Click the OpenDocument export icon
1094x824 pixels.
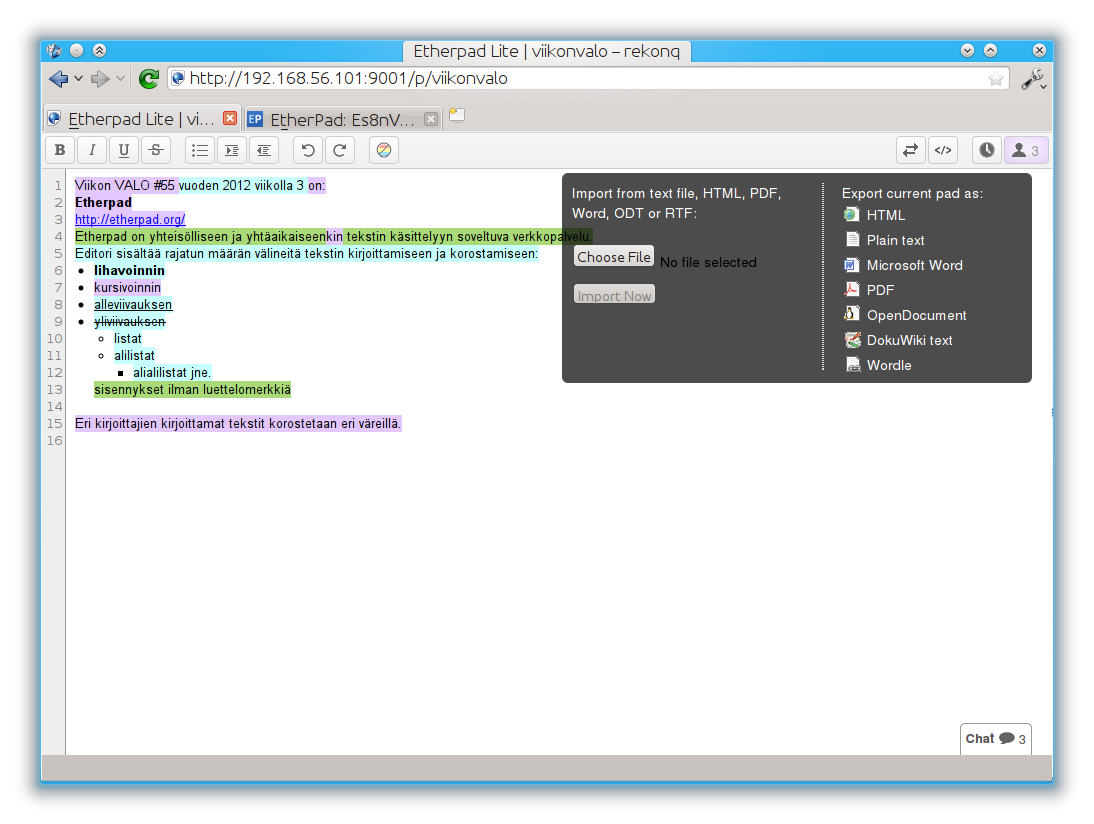click(852, 314)
